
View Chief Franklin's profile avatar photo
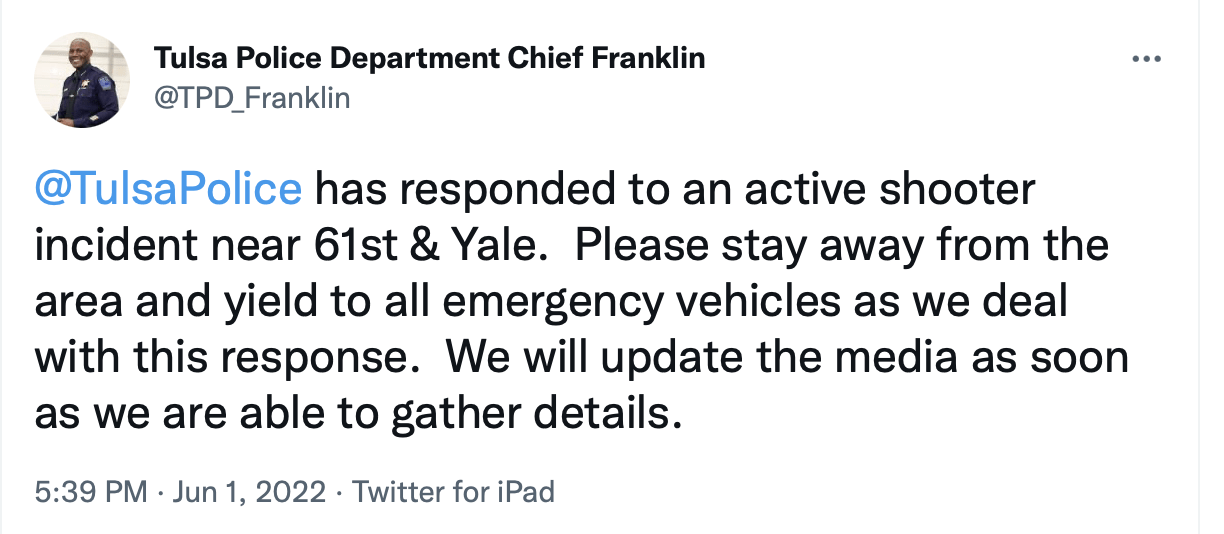(x=82, y=80)
